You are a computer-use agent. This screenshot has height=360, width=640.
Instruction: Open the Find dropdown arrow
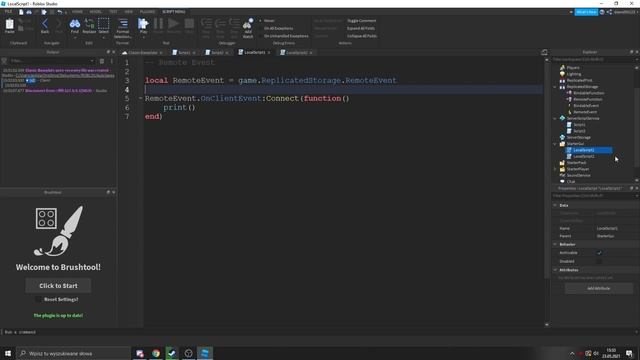[x=75, y=37]
